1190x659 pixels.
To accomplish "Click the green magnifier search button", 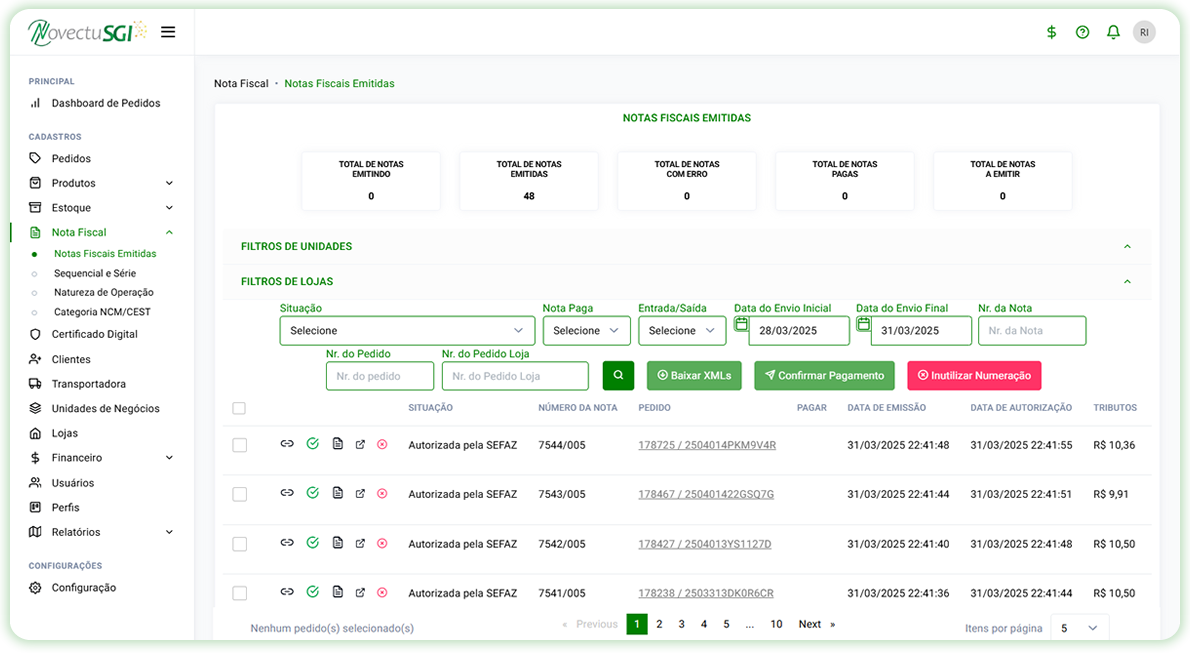I will [x=618, y=376].
